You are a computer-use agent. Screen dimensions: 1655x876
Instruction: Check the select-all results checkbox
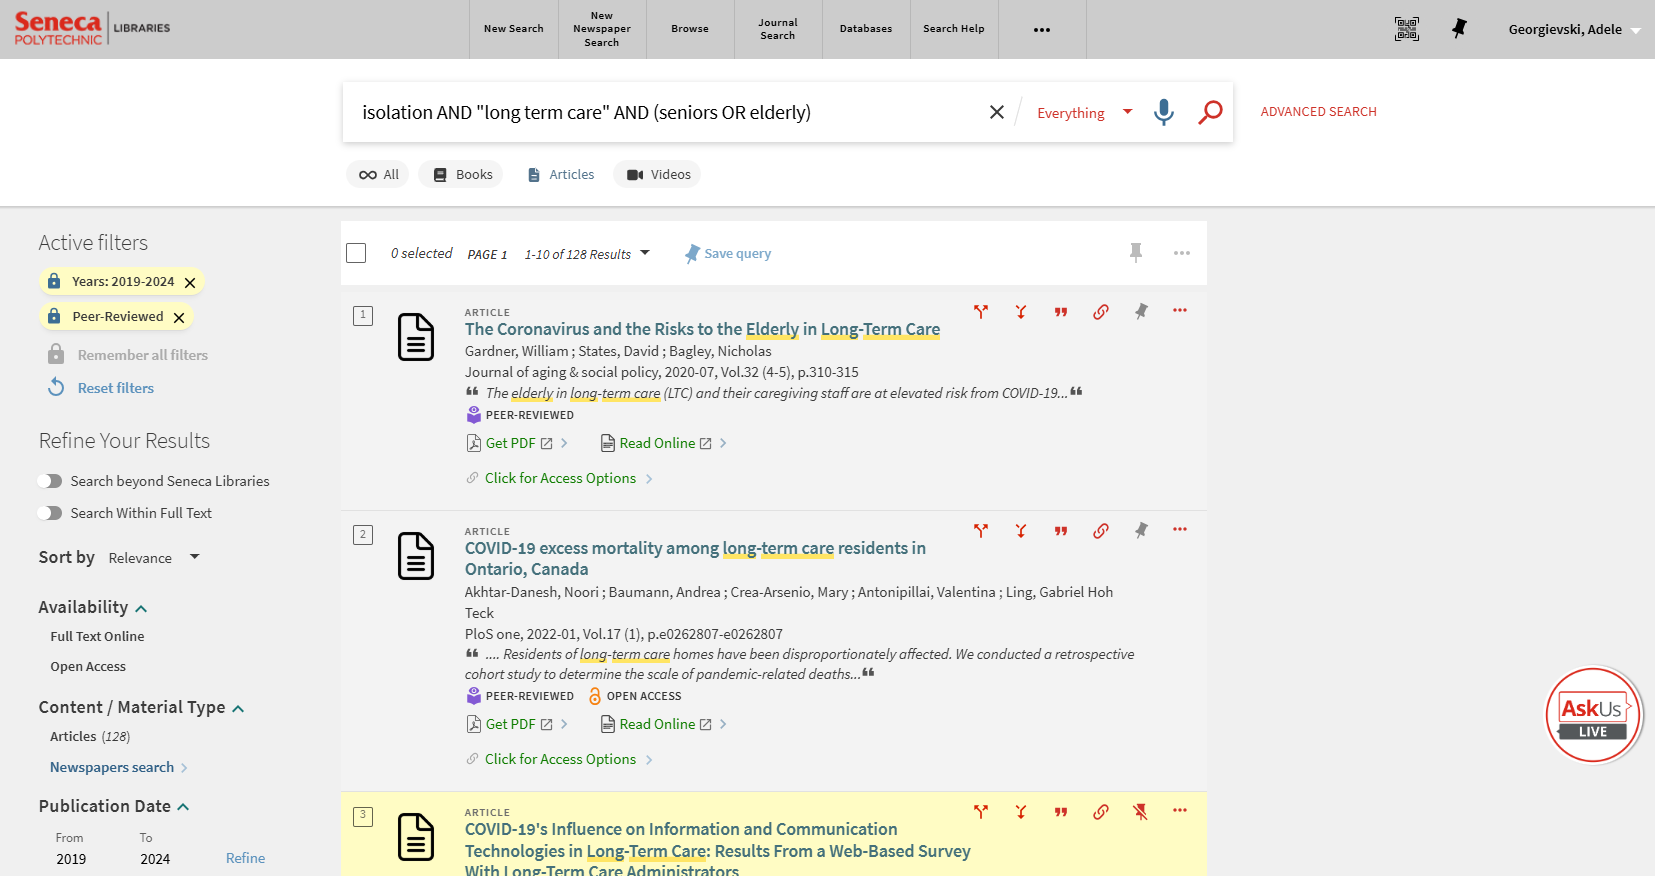356,253
